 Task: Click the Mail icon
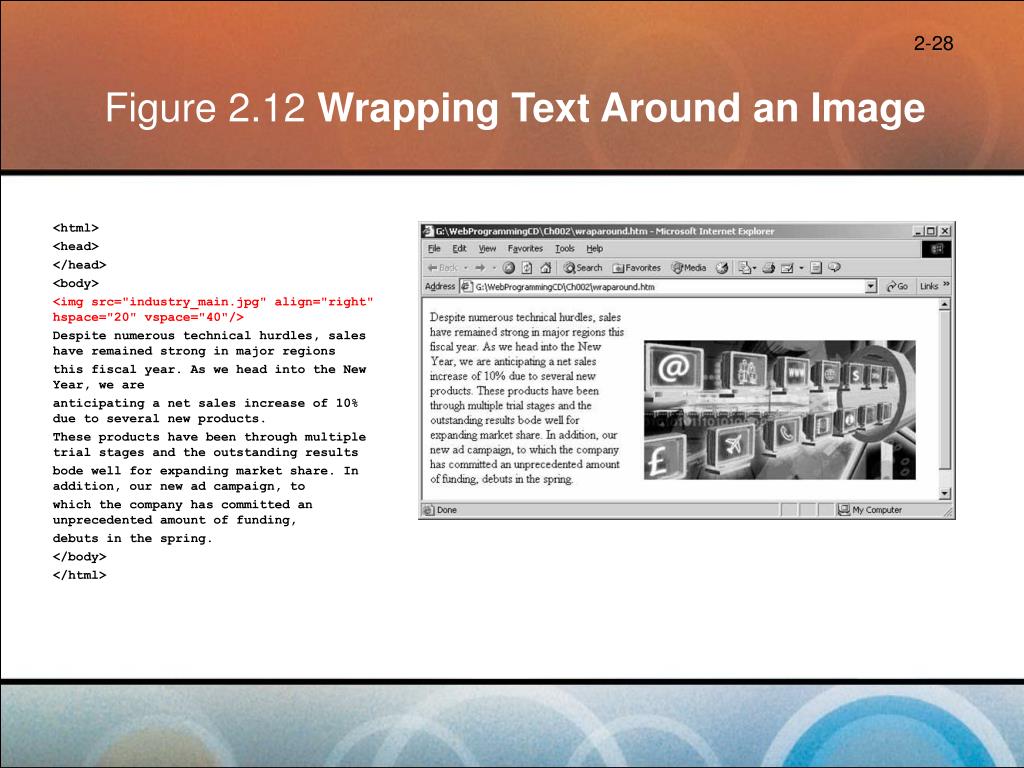point(744,268)
